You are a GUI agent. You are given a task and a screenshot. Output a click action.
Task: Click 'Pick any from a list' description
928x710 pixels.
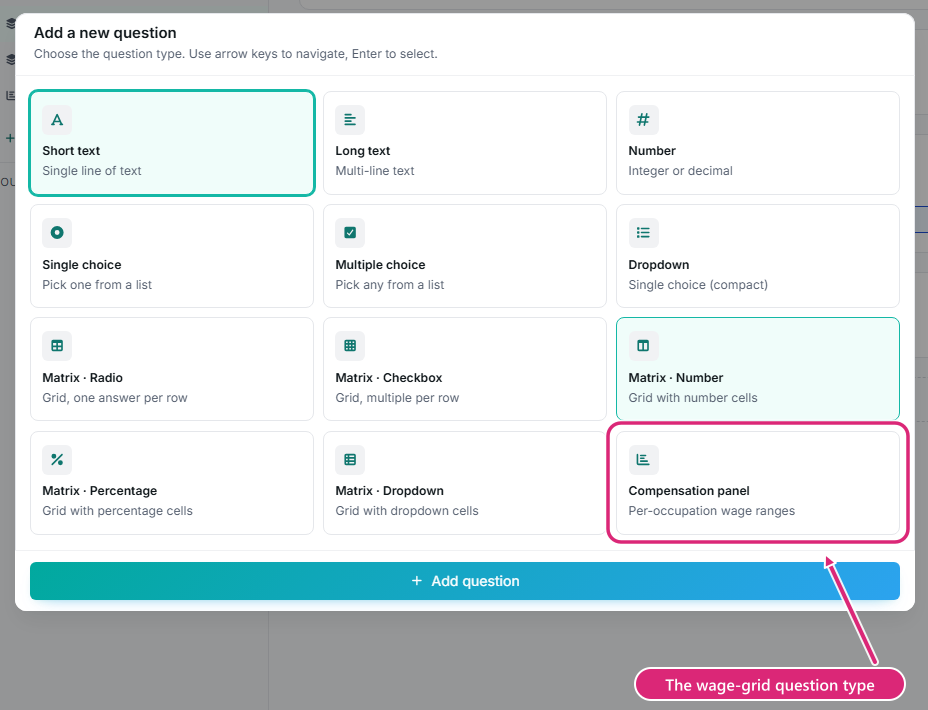click(389, 285)
